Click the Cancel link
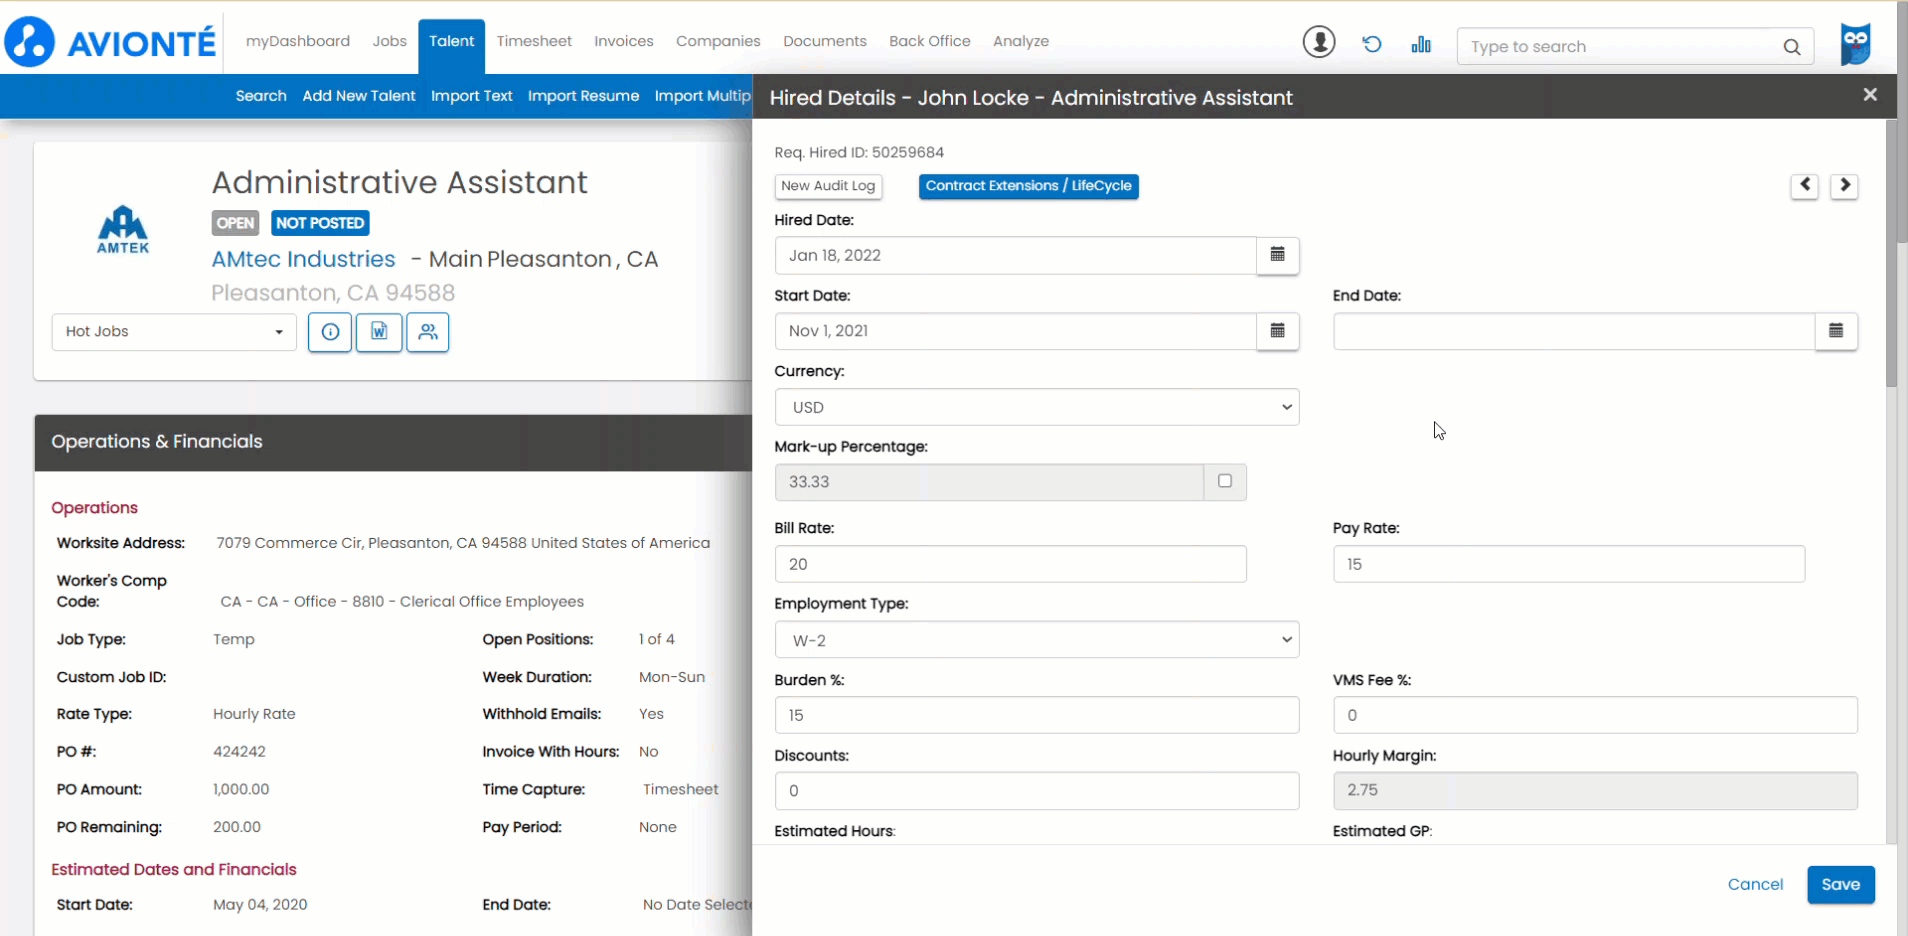 click(1755, 885)
